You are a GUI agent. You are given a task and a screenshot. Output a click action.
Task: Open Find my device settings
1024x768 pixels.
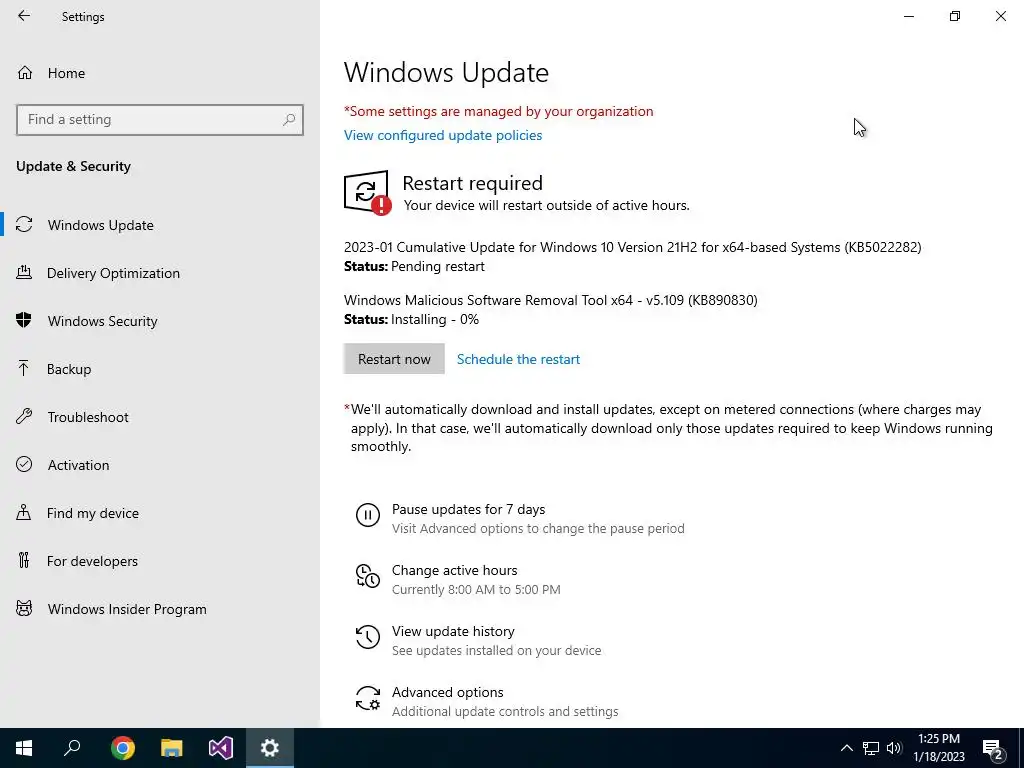tap(92, 513)
